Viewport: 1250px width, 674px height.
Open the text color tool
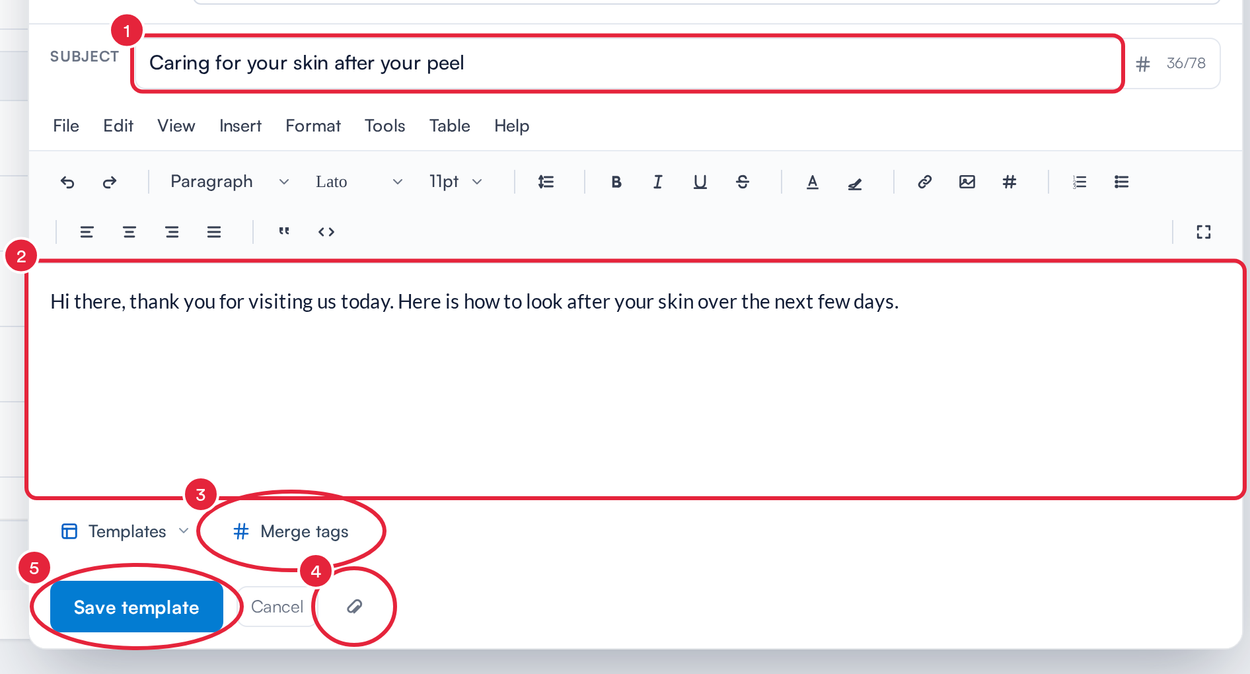(812, 182)
